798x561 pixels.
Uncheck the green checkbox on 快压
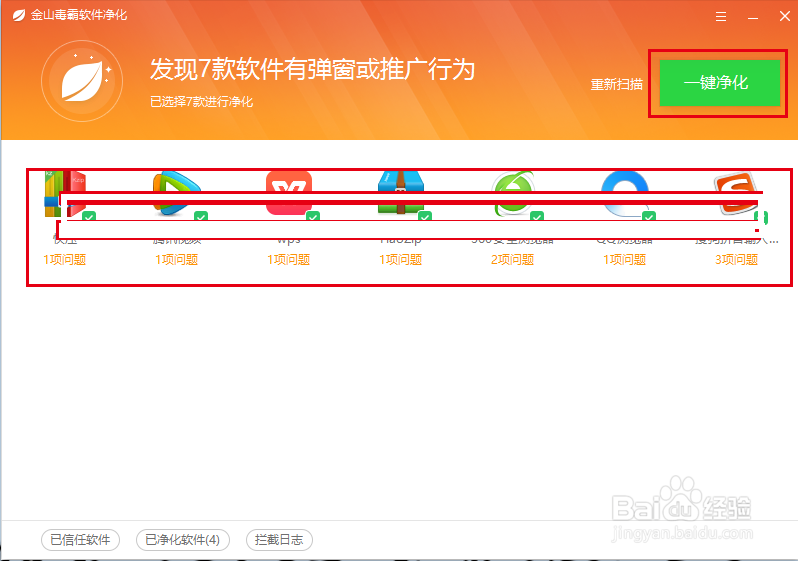[89, 216]
